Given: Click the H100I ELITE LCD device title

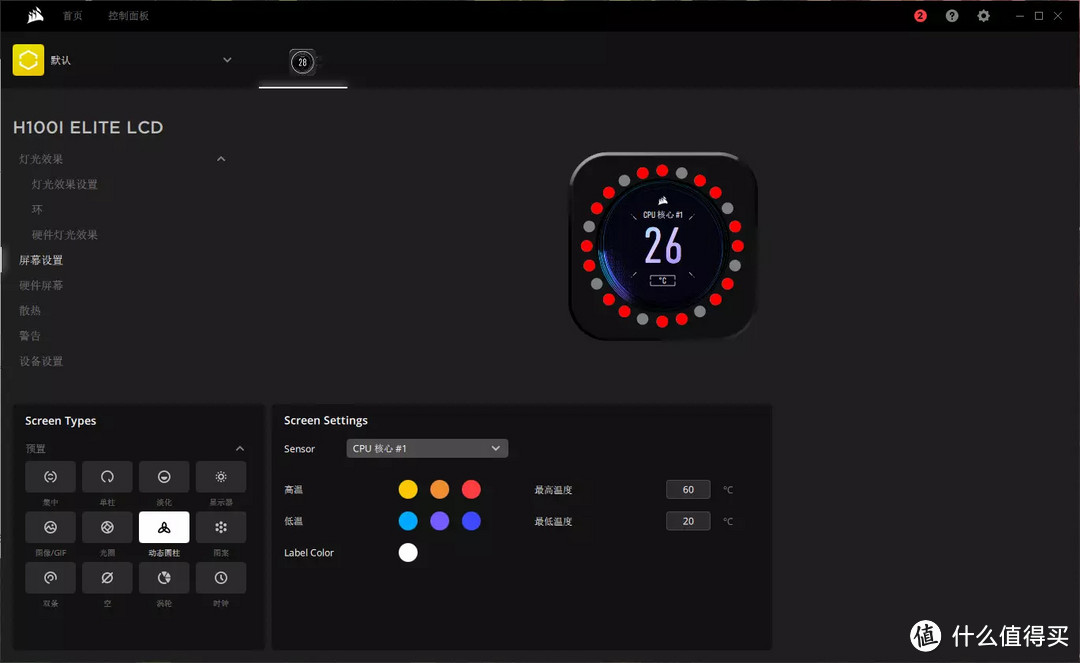Looking at the screenshot, I should 88,127.
